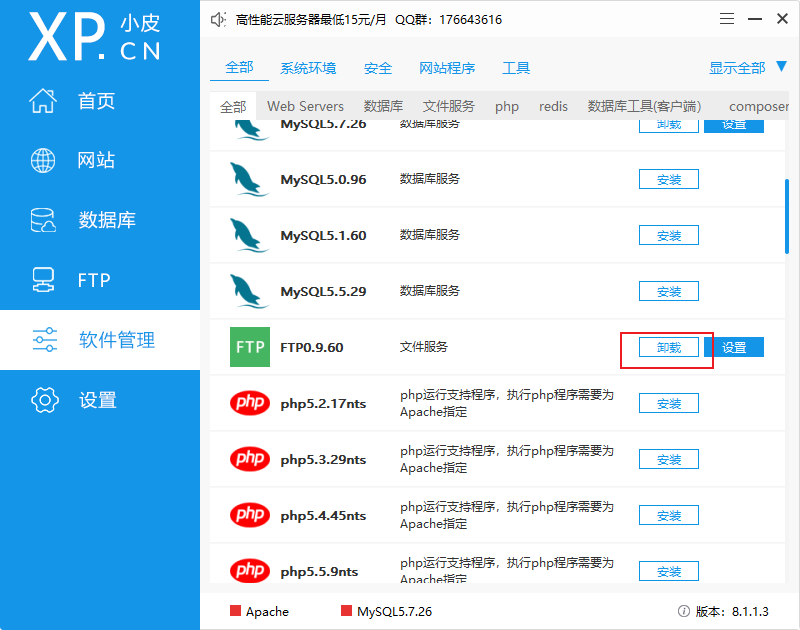Click the FTP server icon in sidebar
Image resolution: width=800 pixels, height=630 pixels.
[x=43, y=280]
